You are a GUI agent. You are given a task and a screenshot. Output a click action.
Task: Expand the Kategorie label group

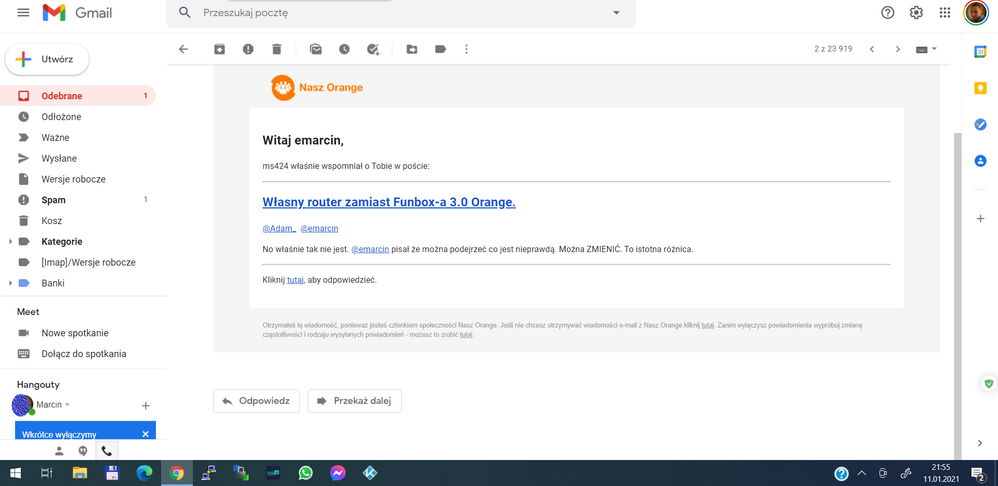pos(11,242)
